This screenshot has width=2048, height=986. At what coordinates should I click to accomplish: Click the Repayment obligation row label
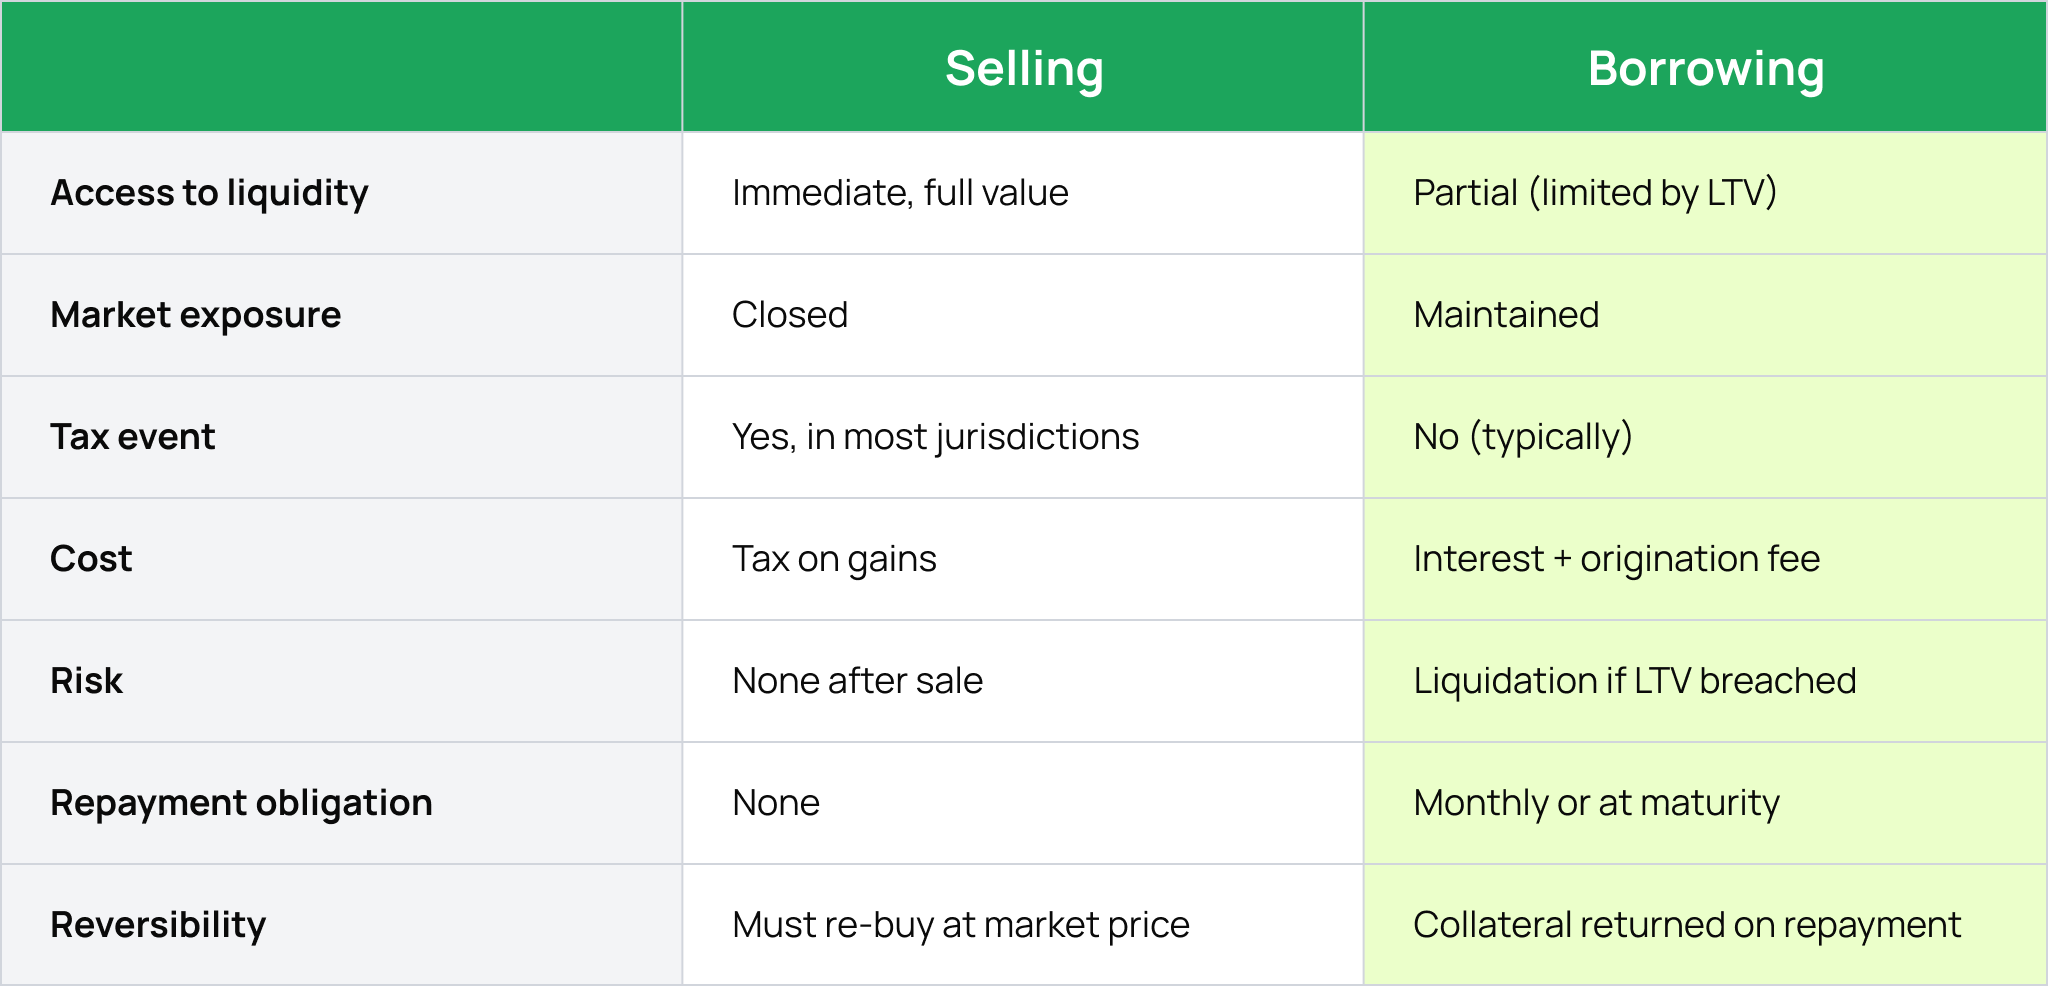pyautogui.click(x=241, y=803)
